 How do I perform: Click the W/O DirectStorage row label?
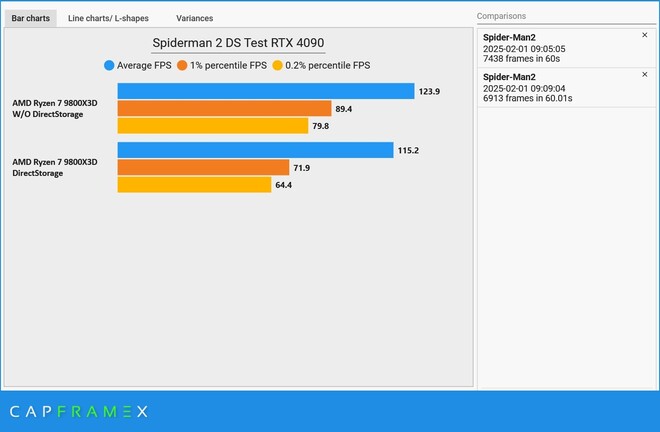(x=55, y=109)
